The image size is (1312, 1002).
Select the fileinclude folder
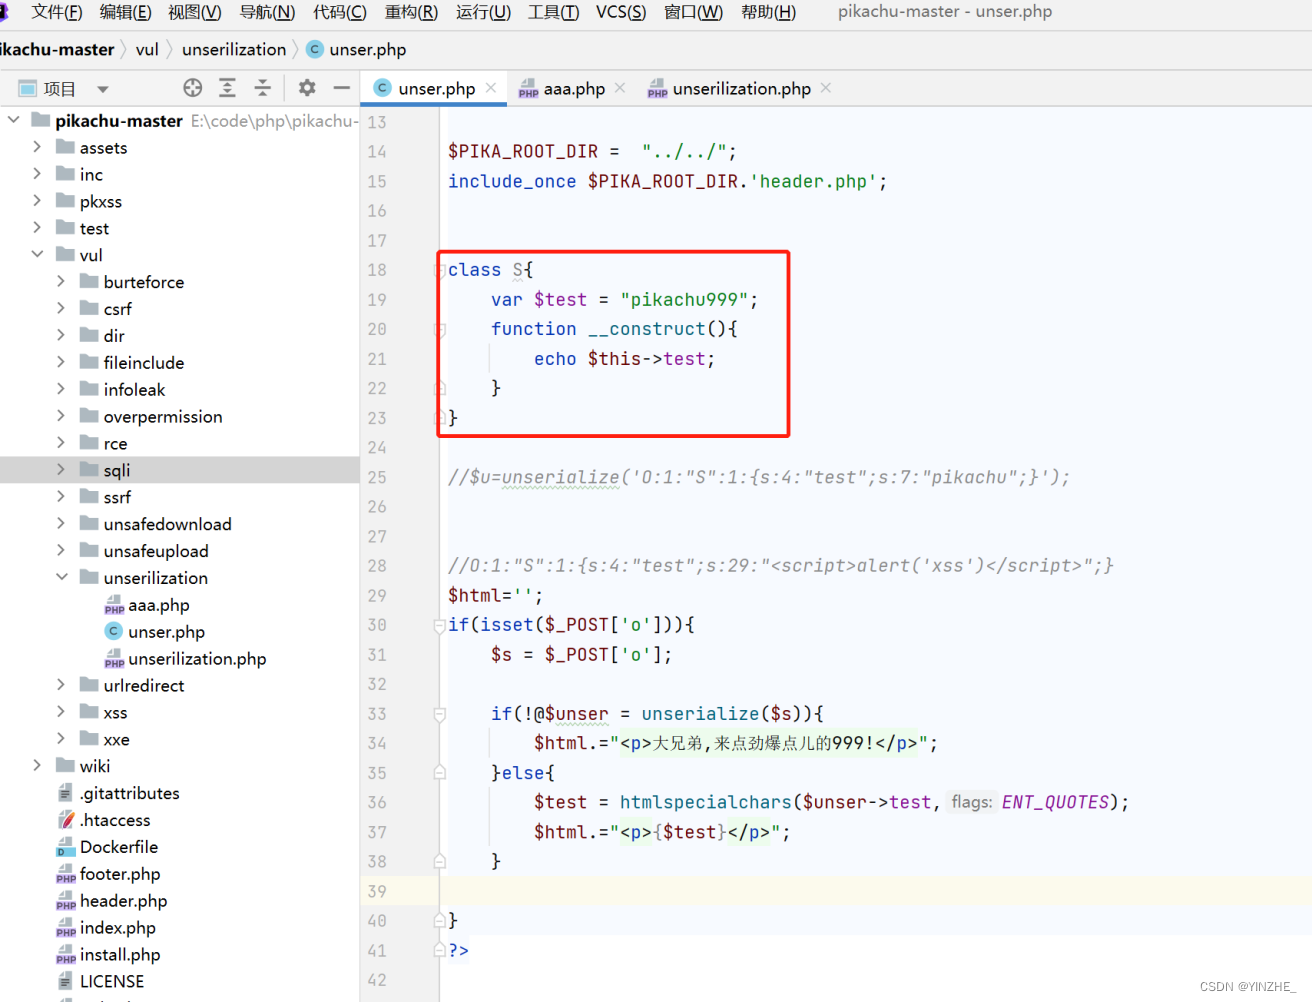[x=143, y=363]
